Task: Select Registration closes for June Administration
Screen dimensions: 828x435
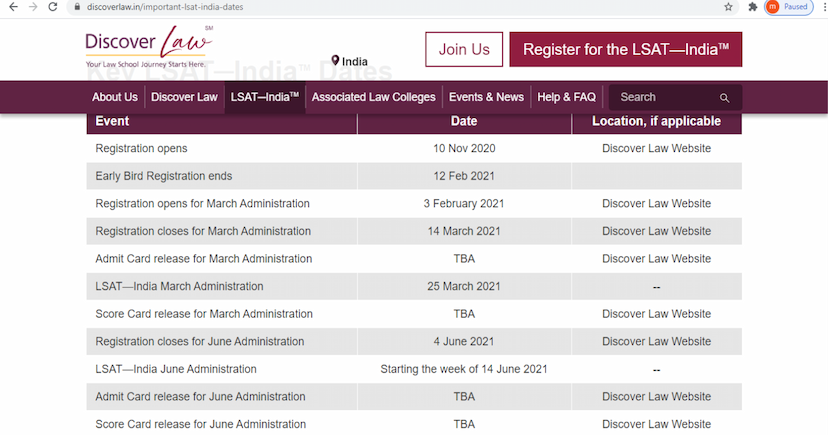Action: click(x=200, y=341)
